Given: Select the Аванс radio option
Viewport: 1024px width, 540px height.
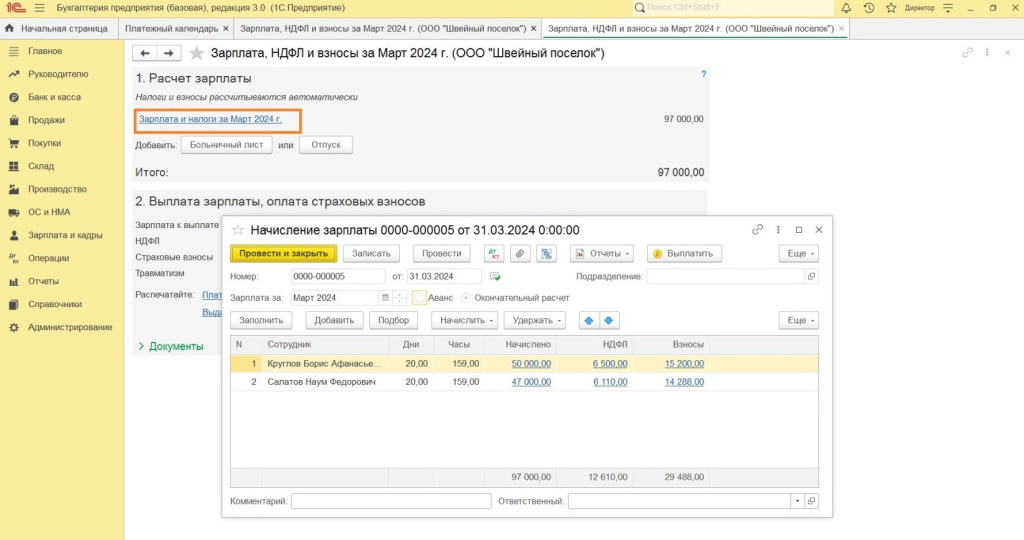Looking at the screenshot, I should pos(420,298).
